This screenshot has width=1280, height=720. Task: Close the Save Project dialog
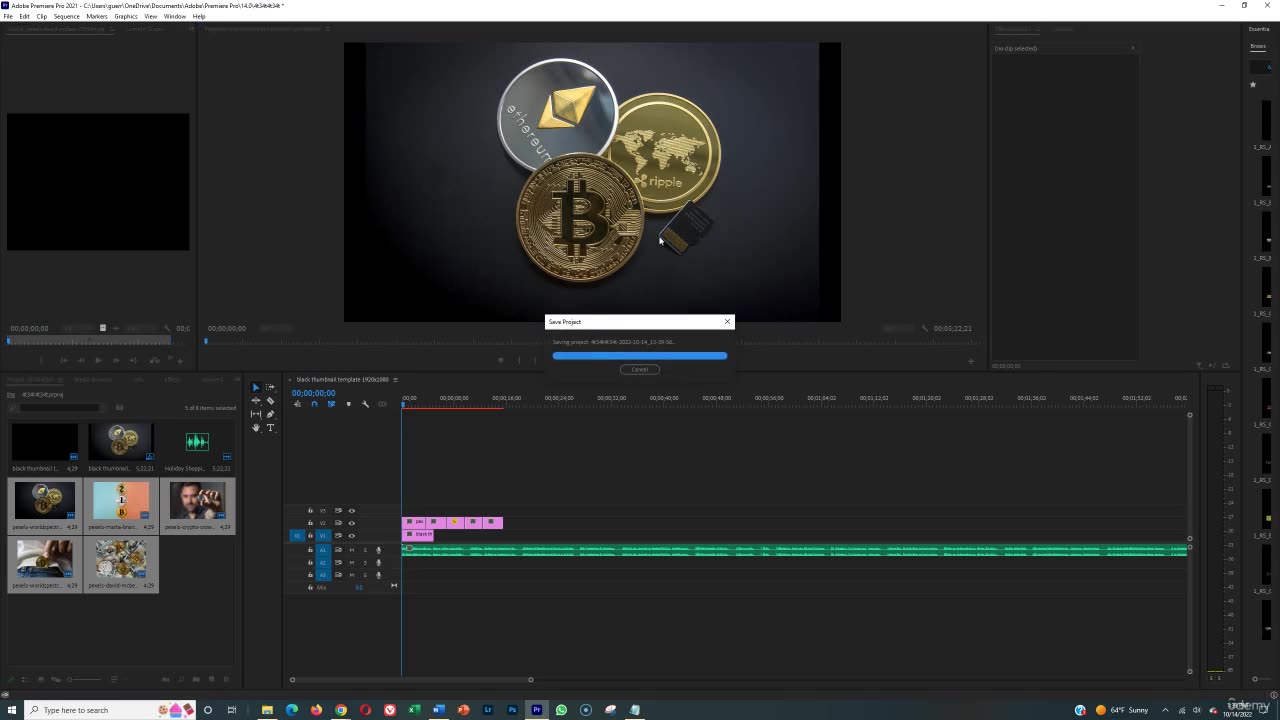[x=727, y=321]
